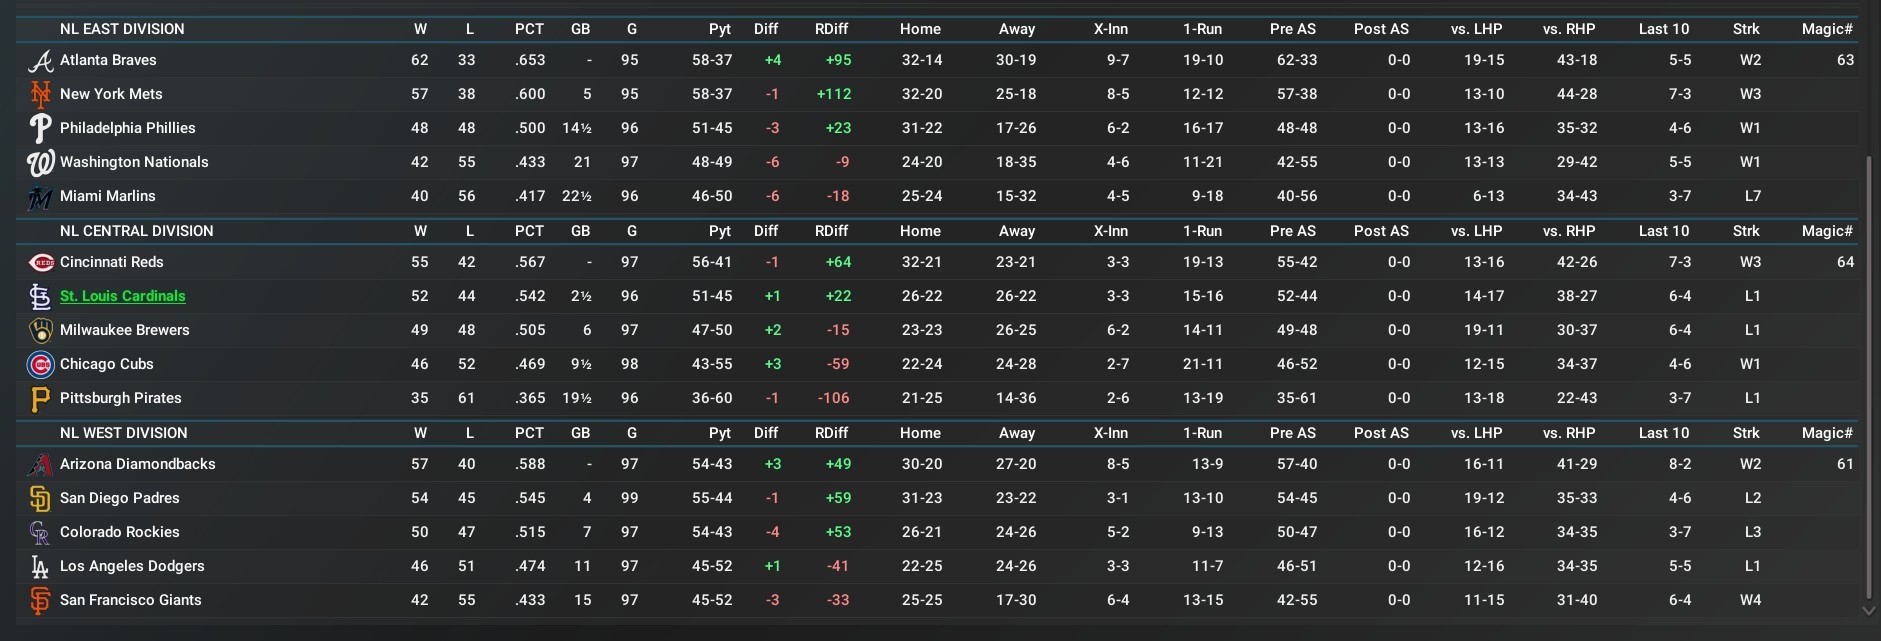
Task: Click the New York Mets logo
Action: click(x=40, y=95)
